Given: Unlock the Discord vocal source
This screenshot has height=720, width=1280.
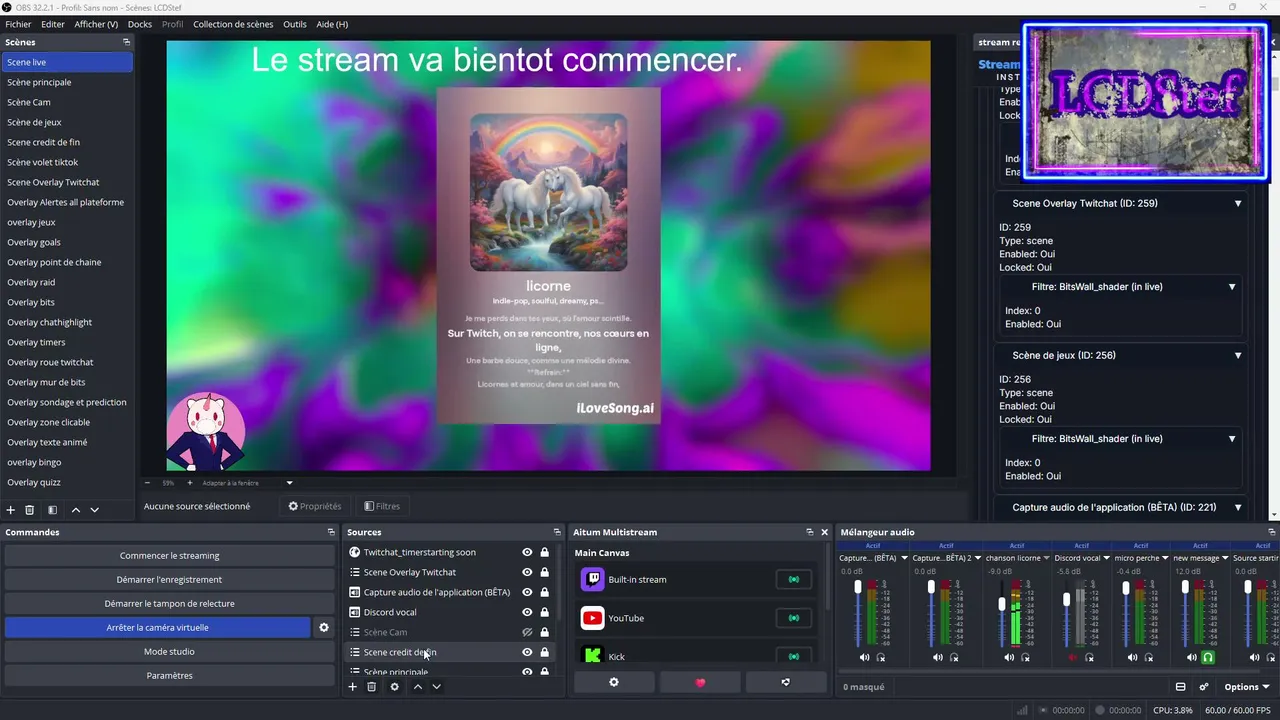Looking at the screenshot, I should coord(544,612).
